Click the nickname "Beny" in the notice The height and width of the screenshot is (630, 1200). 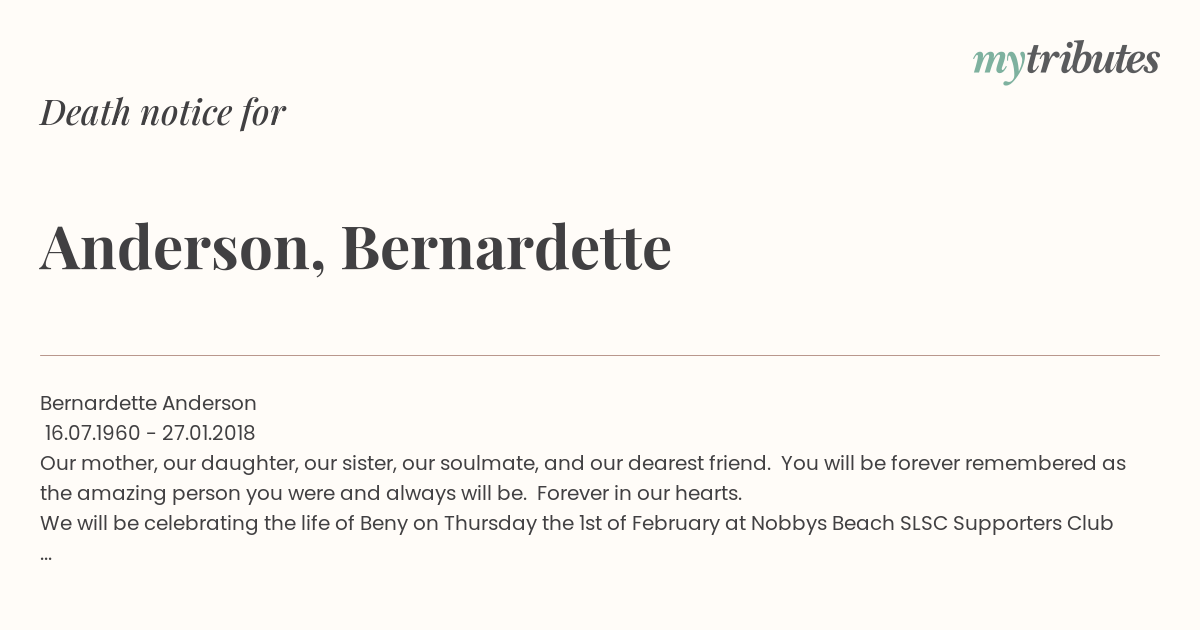pos(384,523)
